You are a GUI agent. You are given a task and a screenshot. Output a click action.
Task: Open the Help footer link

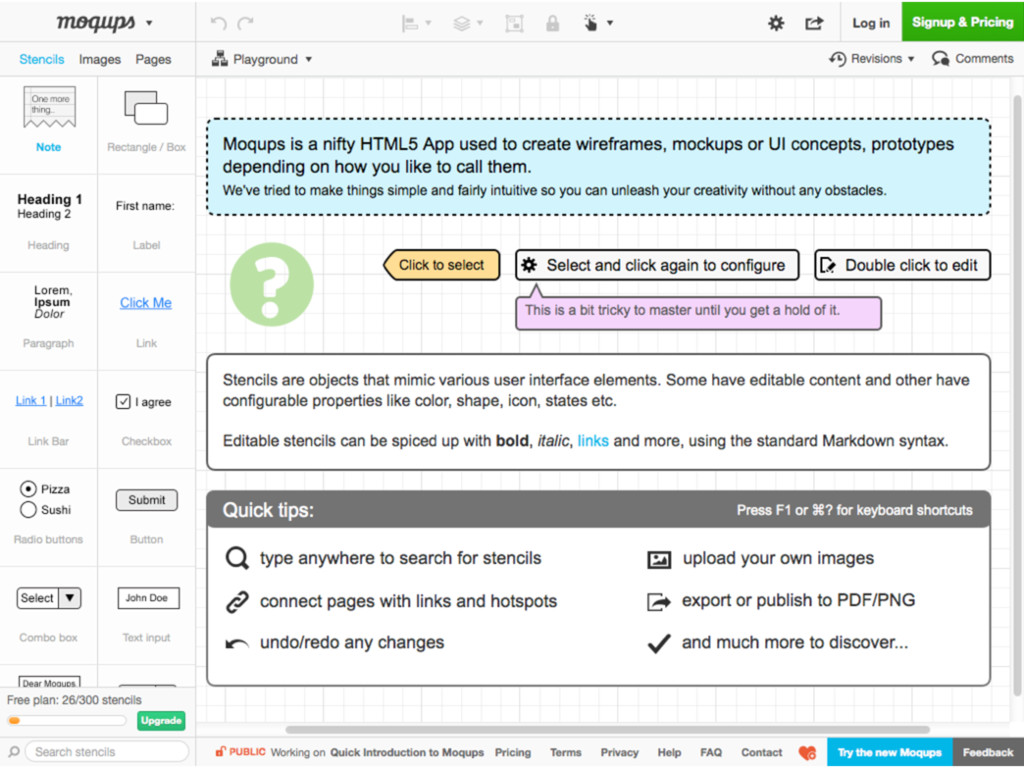pos(669,752)
